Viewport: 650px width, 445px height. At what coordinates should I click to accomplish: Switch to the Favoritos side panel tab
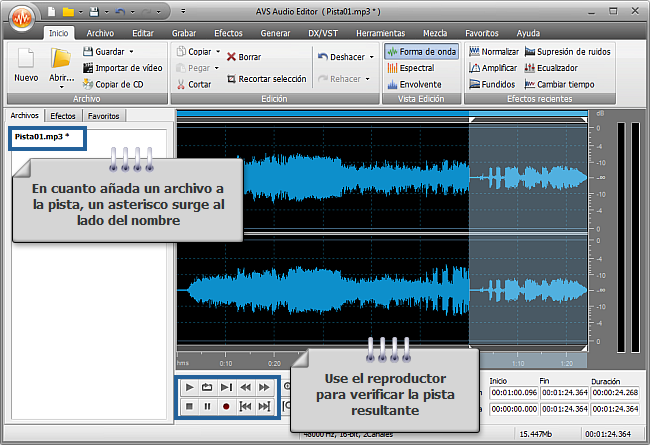click(x=104, y=116)
